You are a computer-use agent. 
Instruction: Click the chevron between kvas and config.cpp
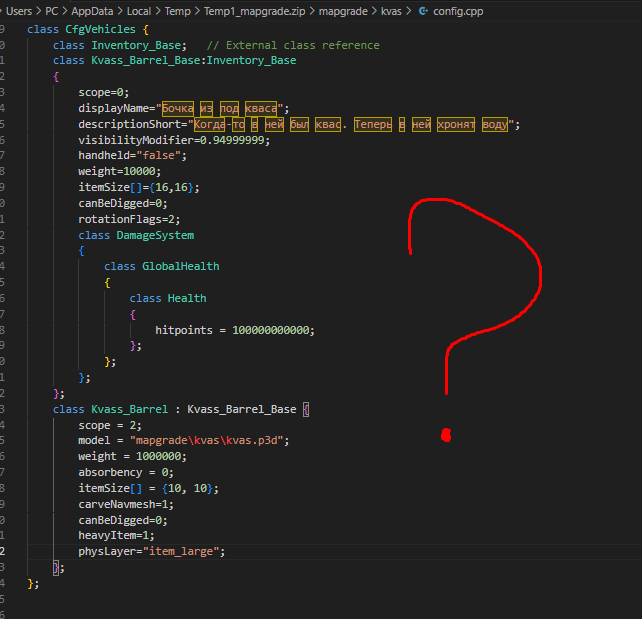click(x=409, y=11)
